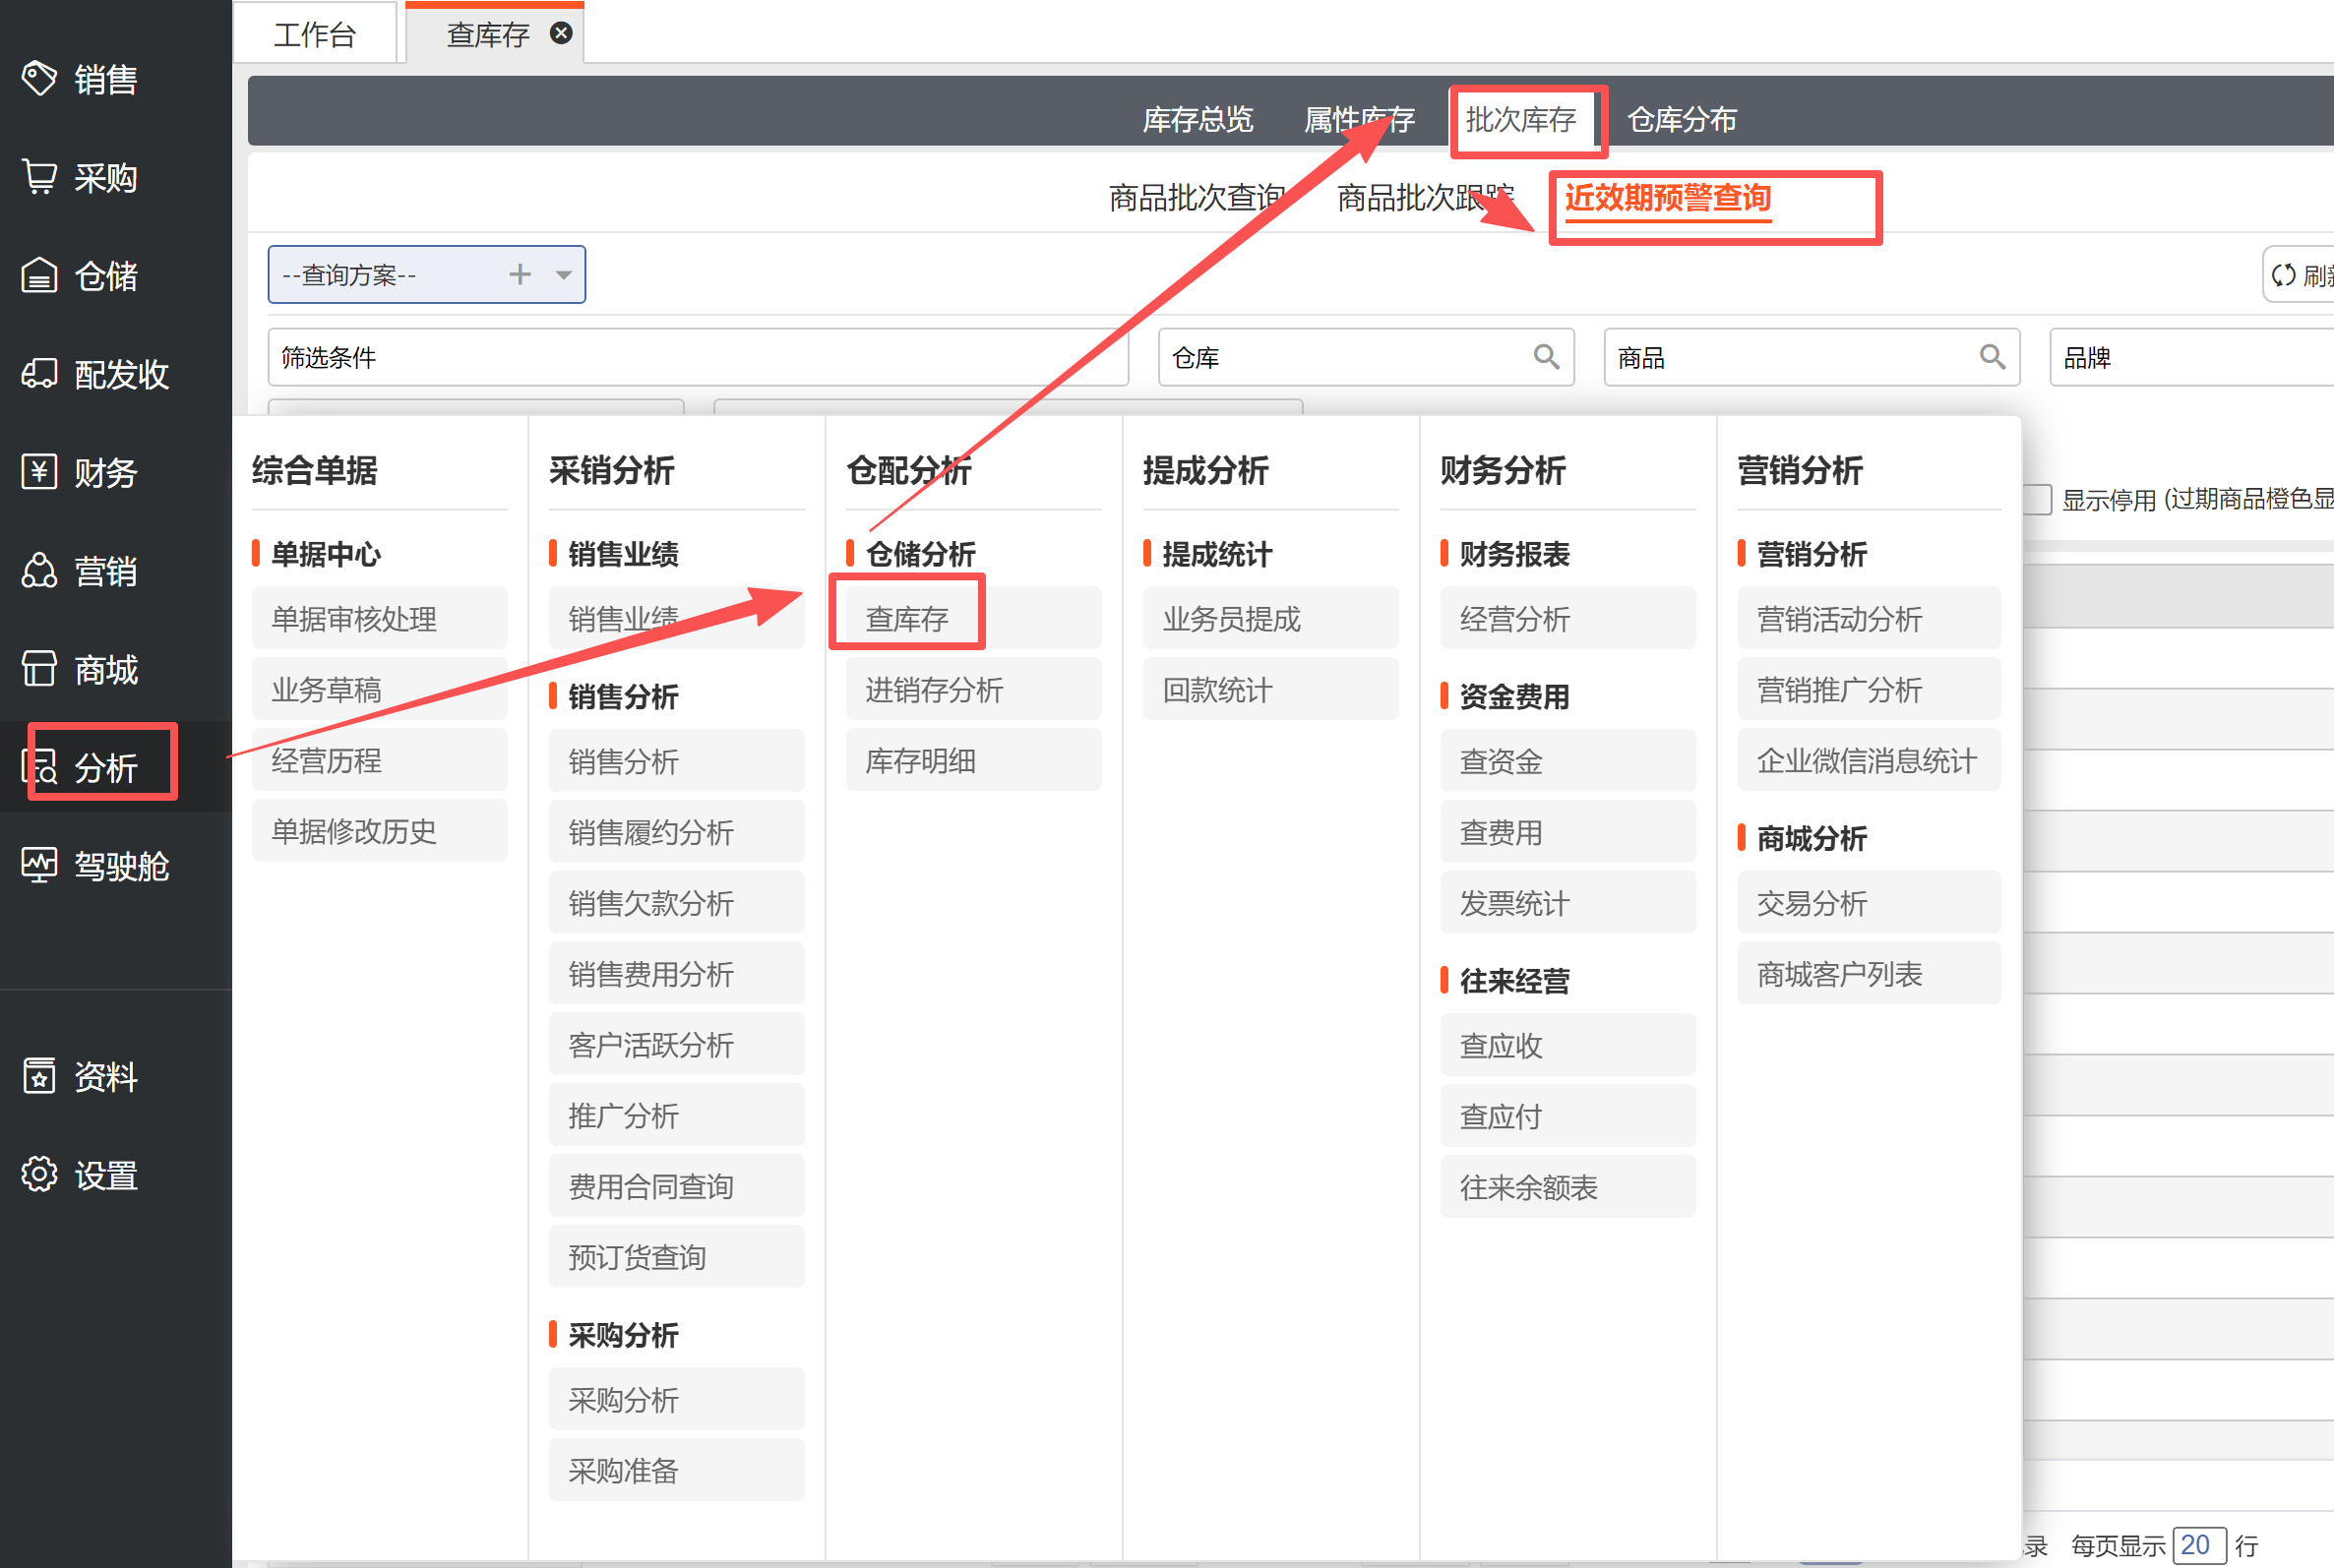Open the 财务 yen icon in sidebar
This screenshot has width=2334, height=1568.
[39, 472]
